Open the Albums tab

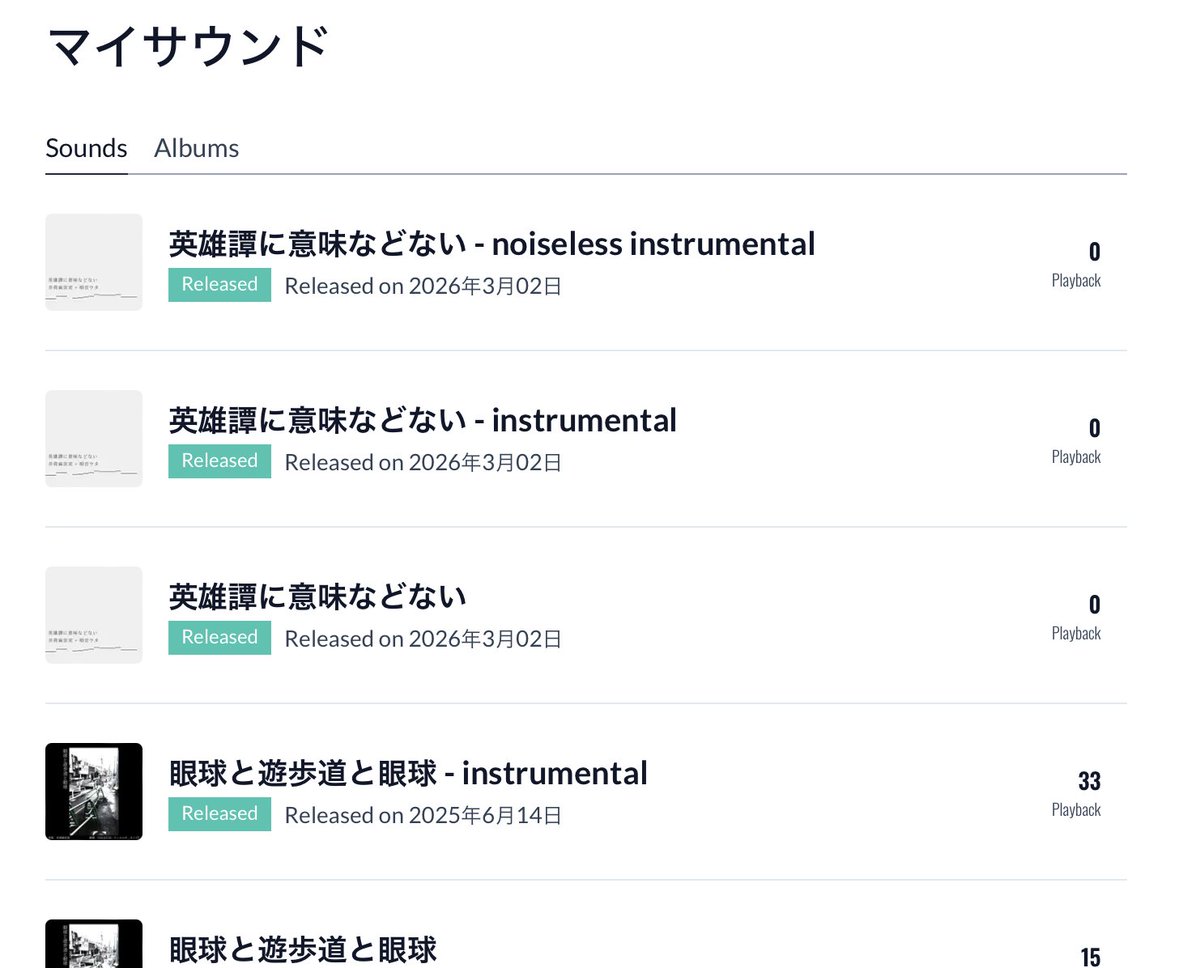click(x=196, y=148)
